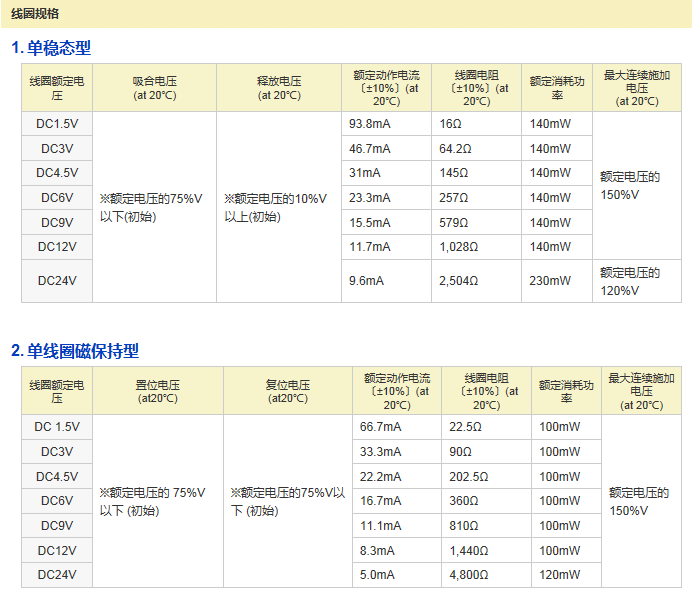Click the 2,504Ω coil resistance value
The height and width of the screenshot is (589, 695).
click(x=459, y=281)
